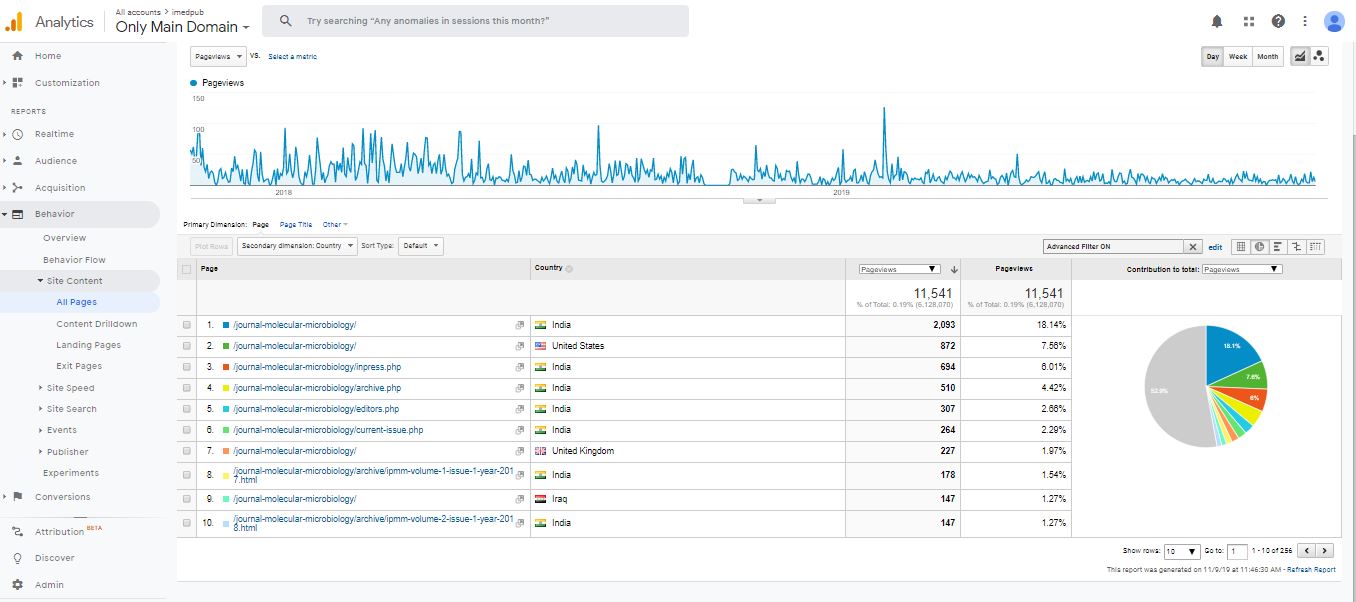Viewport: 1356px width, 602px height.
Task: Open the inpress.php page in new window icon
Action: pyautogui.click(x=519, y=367)
